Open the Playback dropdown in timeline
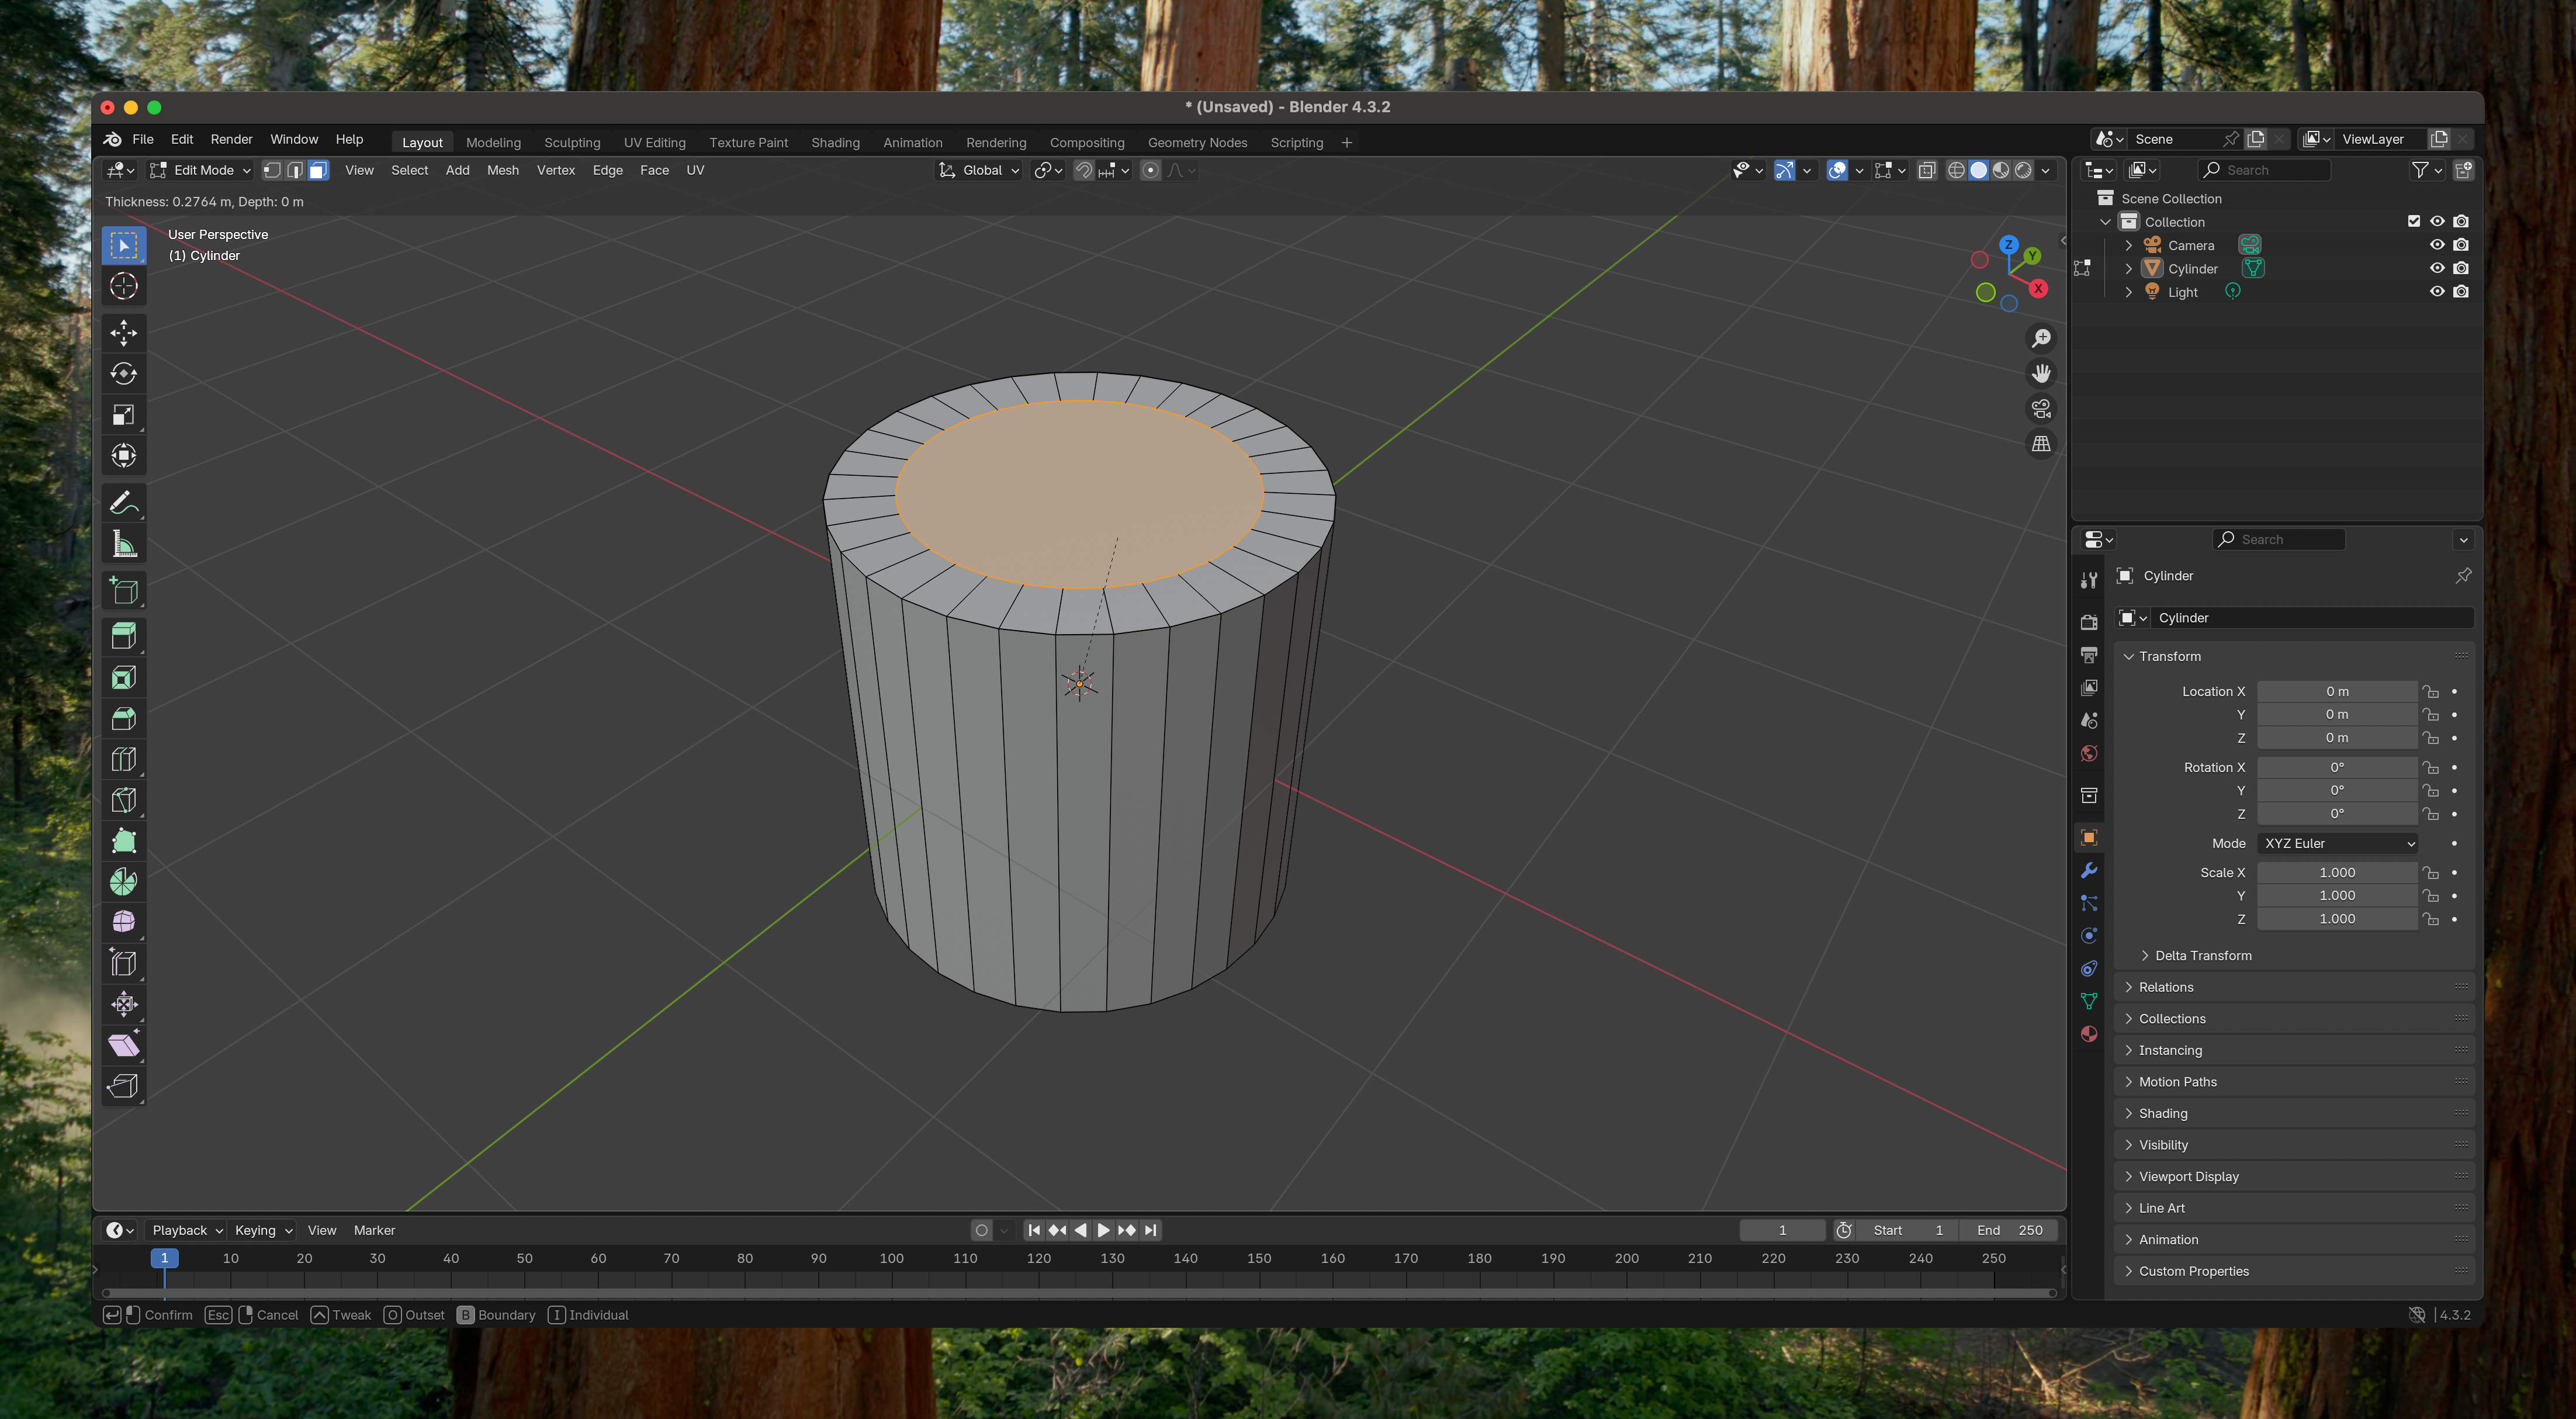Image resolution: width=2576 pixels, height=1419 pixels. 186,1230
